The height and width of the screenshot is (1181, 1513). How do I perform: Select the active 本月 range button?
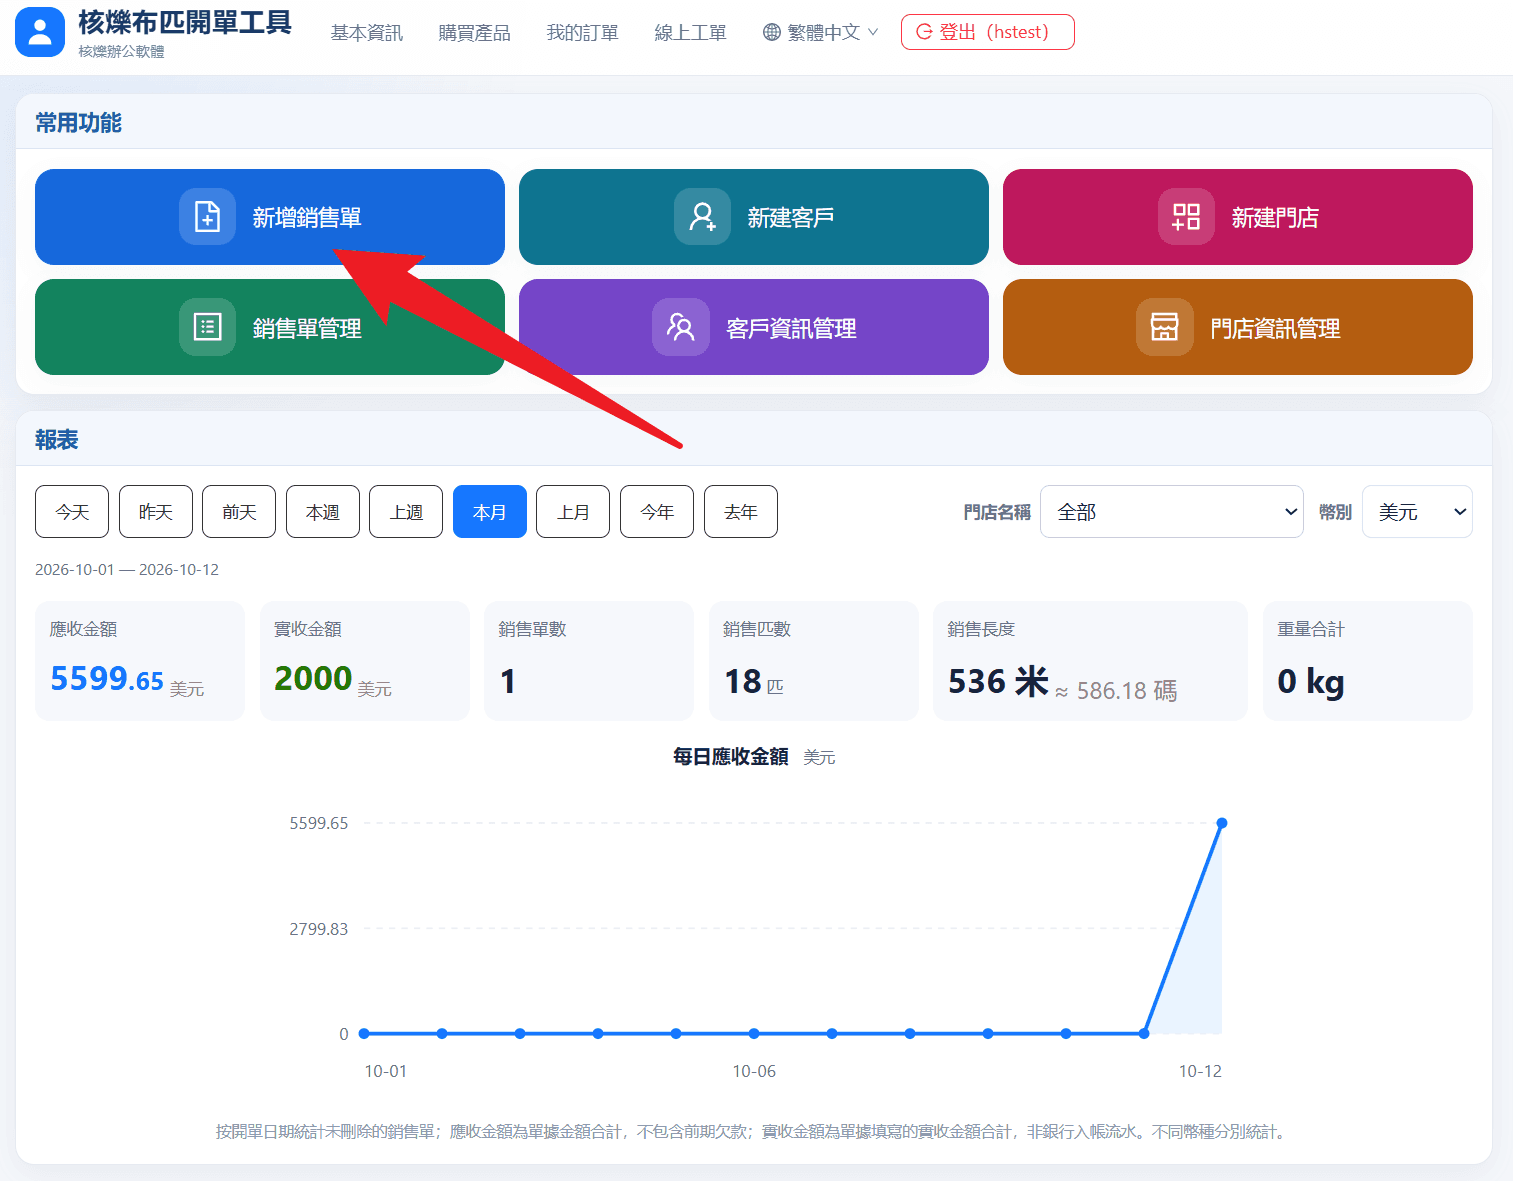pos(490,511)
